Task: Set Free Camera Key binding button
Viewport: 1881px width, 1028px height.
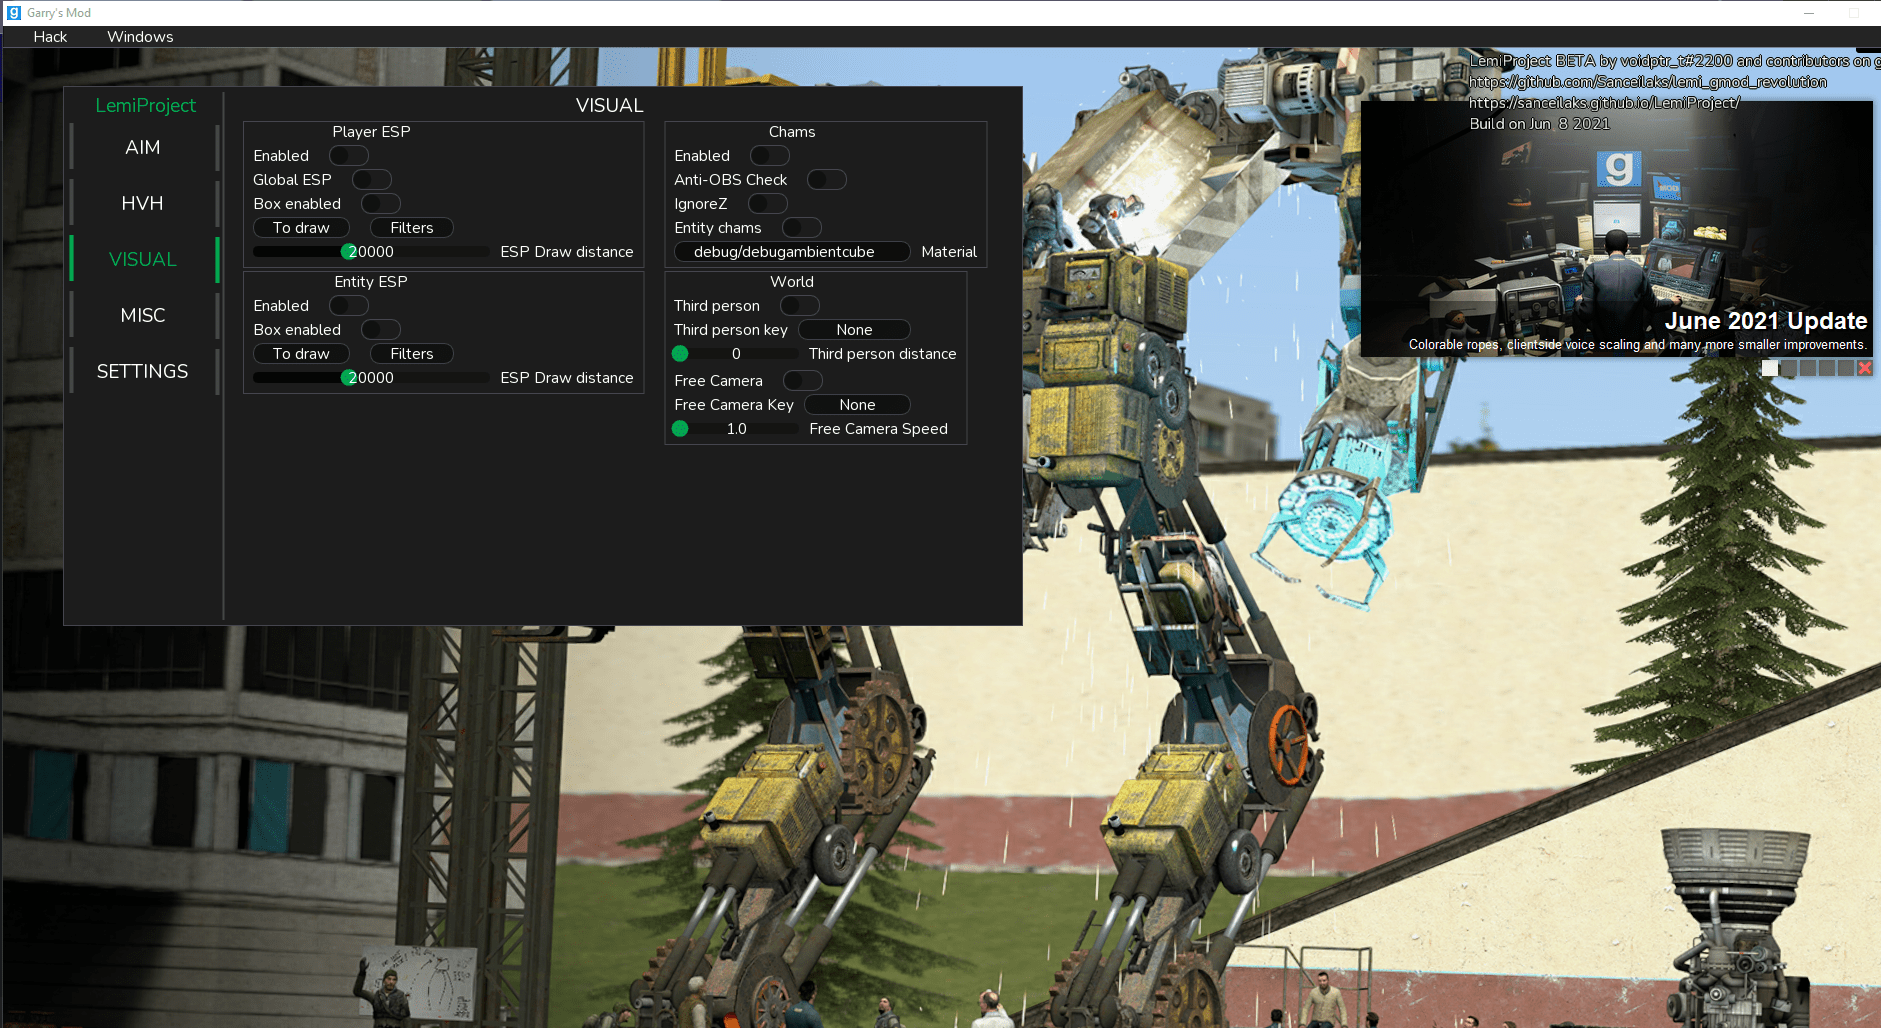Action: point(857,405)
